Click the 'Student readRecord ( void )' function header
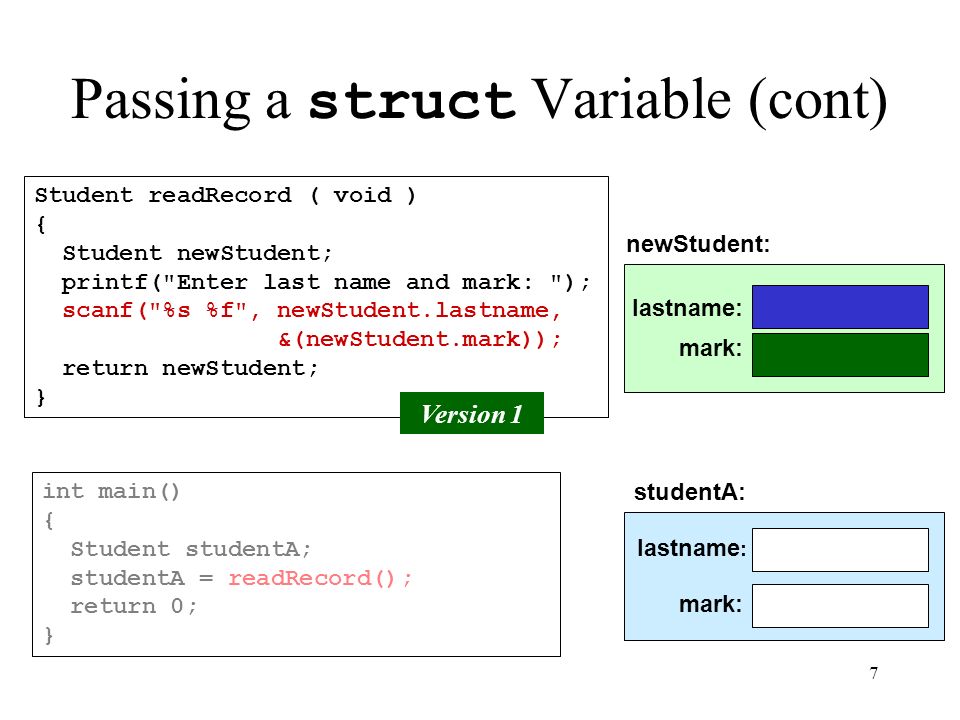 click(x=225, y=195)
